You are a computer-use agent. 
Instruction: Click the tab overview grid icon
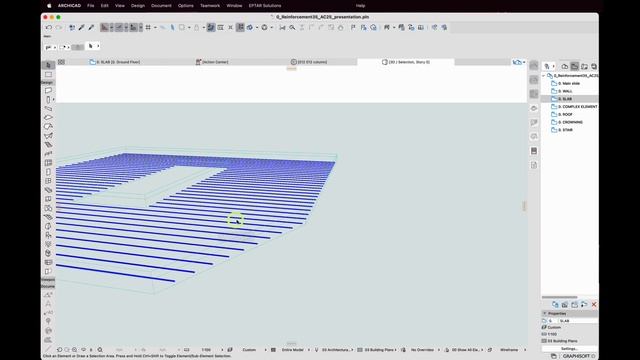point(61,62)
